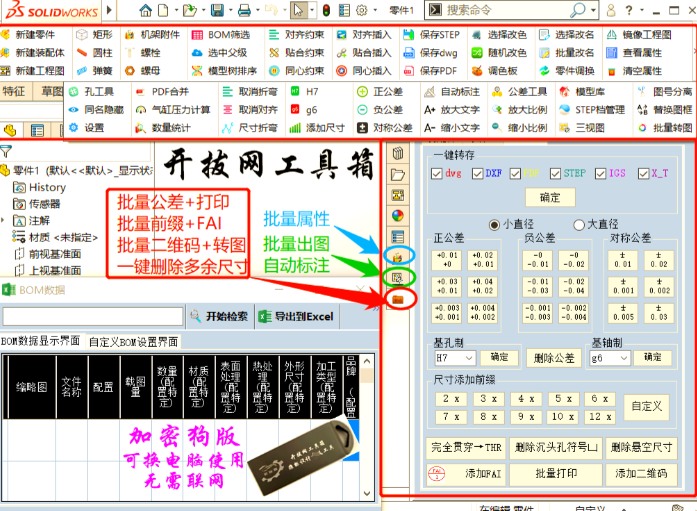697x511 pixels.
Task: Toggle the STEP checkbox
Action: pyautogui.click(x=556, y=174)
